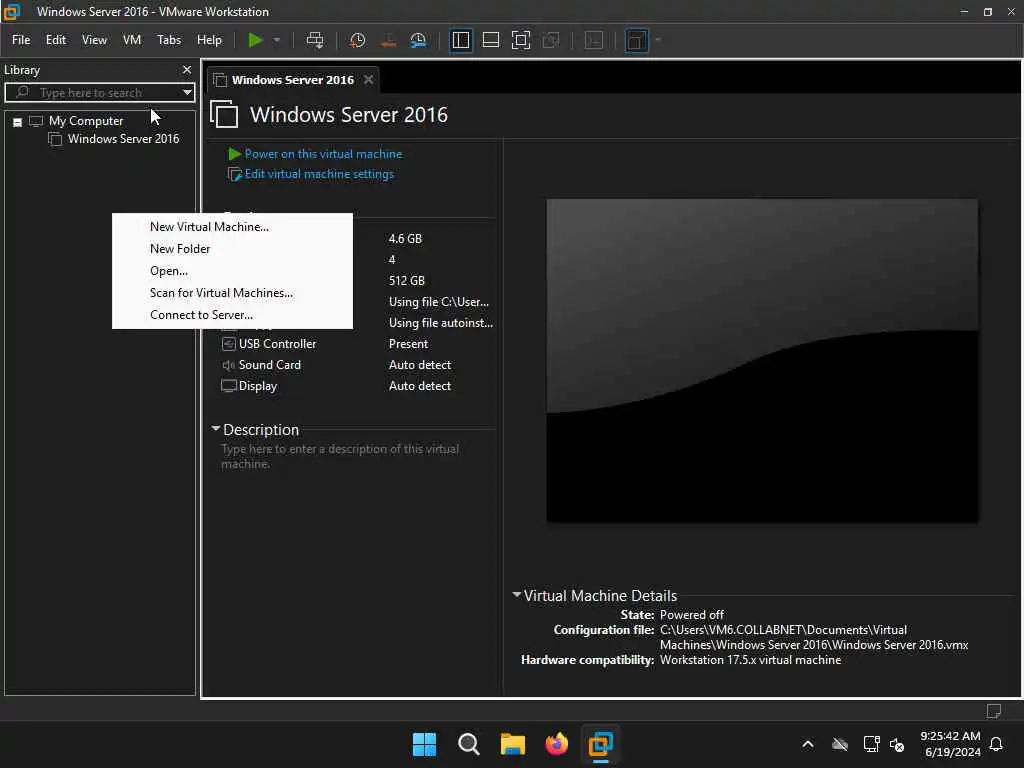Open the Windows Start menu
The width and height of the screenshot is (1024, 768).
click(424, 744)
